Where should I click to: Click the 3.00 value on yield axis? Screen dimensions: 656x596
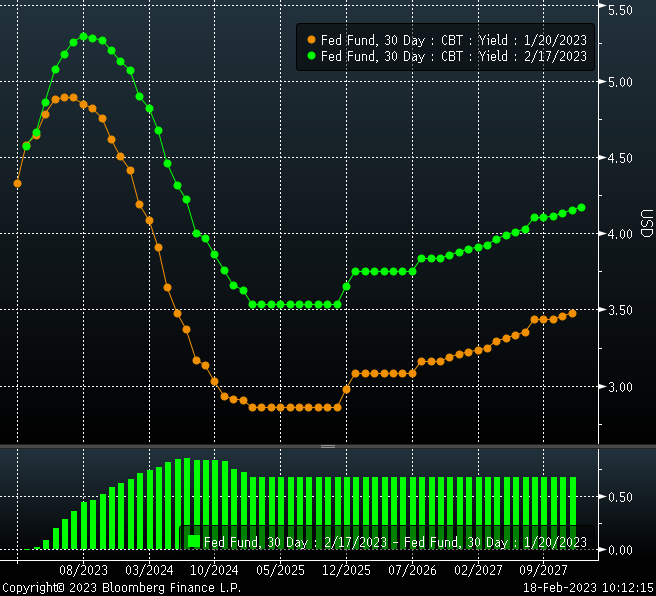pos(621,387)
